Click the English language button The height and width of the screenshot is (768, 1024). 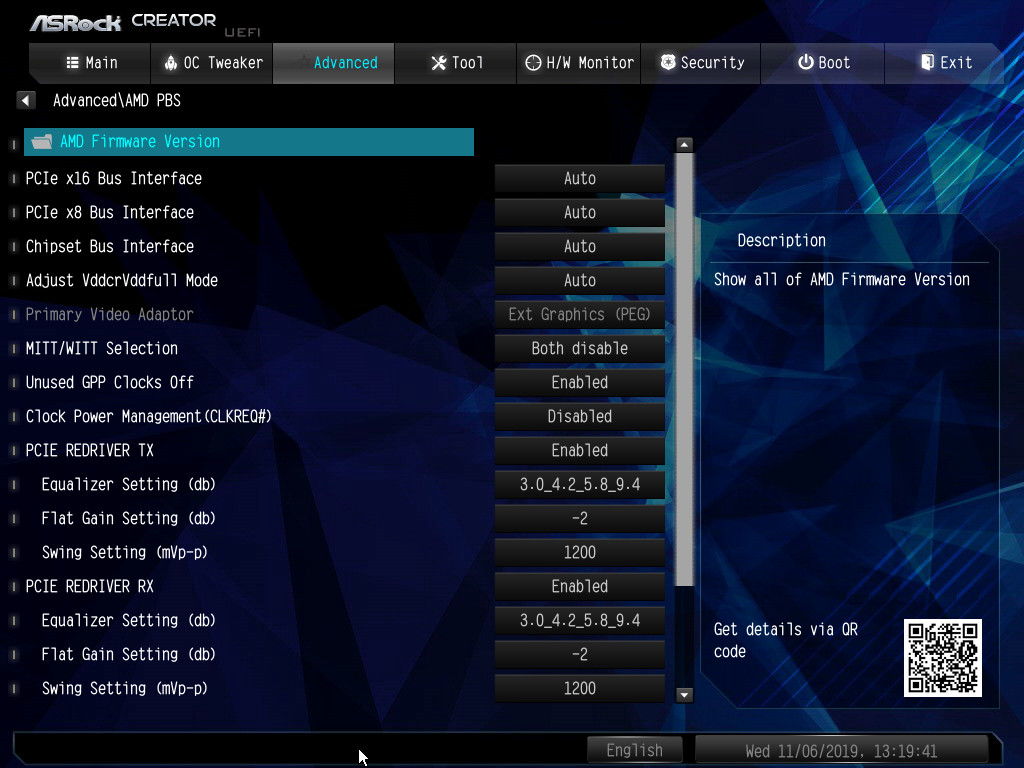(x=634, y=750)
